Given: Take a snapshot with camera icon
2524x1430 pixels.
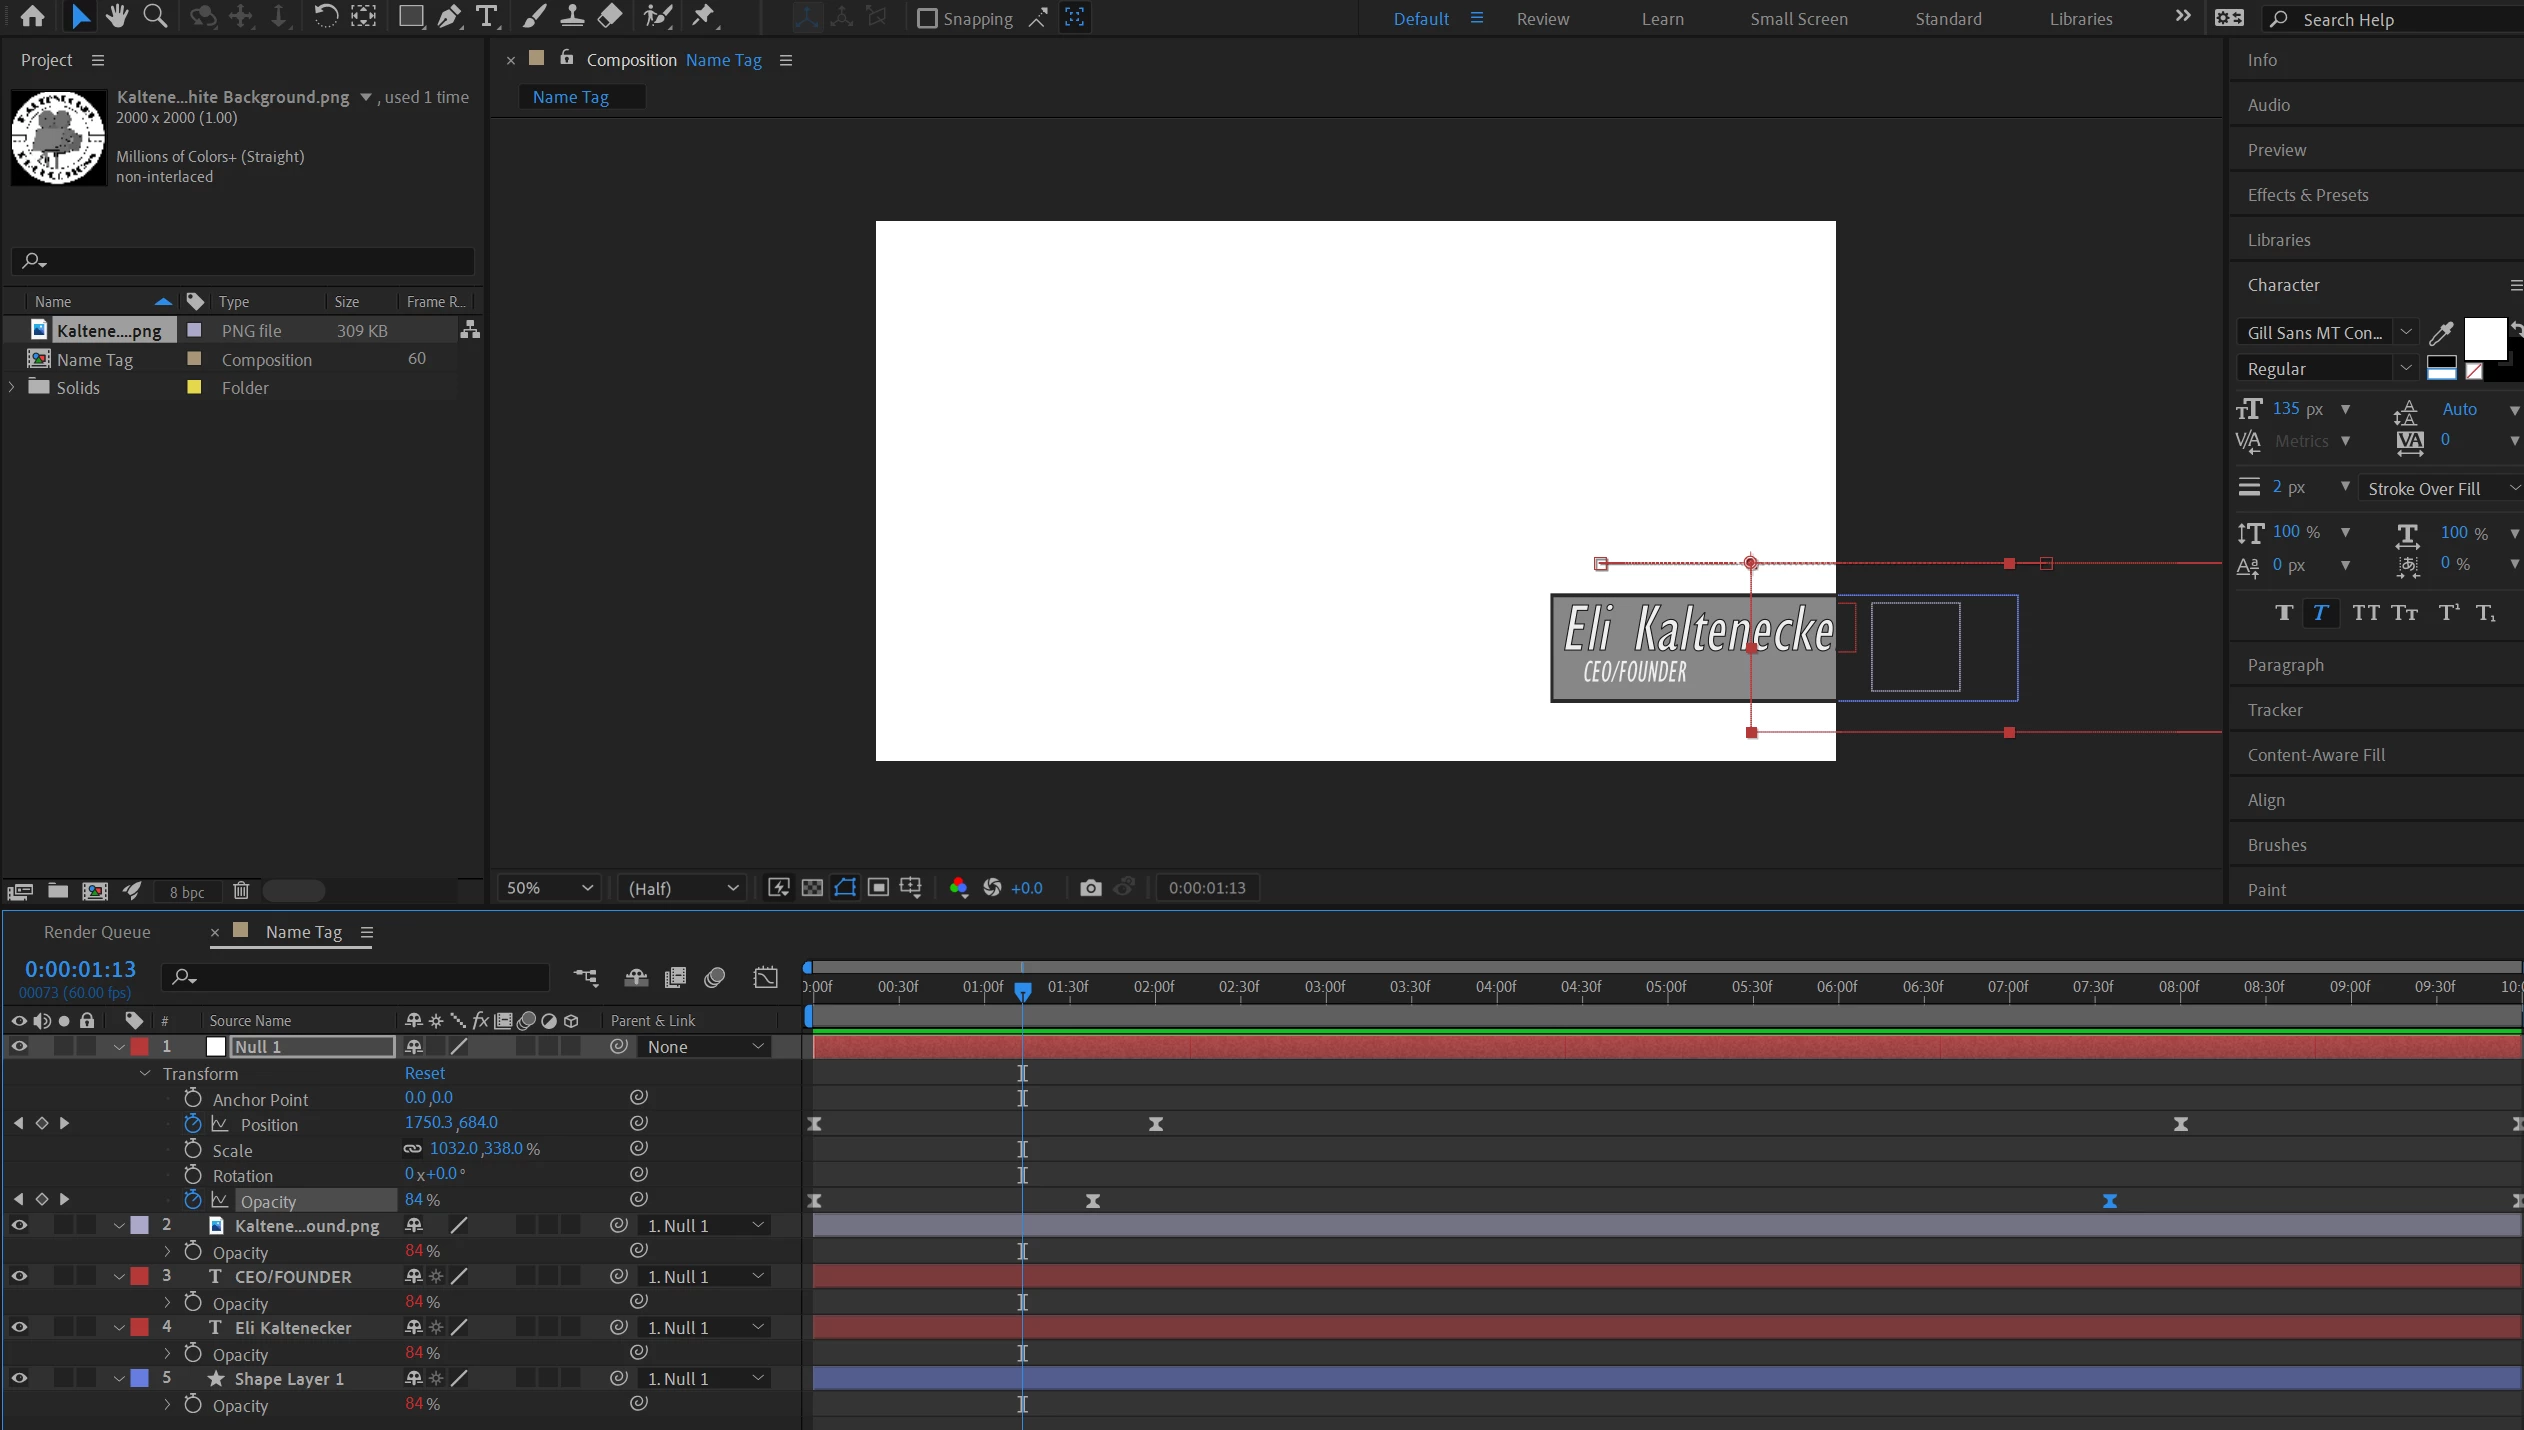Looking at the screenshot, I should (x=1090, y=888).
